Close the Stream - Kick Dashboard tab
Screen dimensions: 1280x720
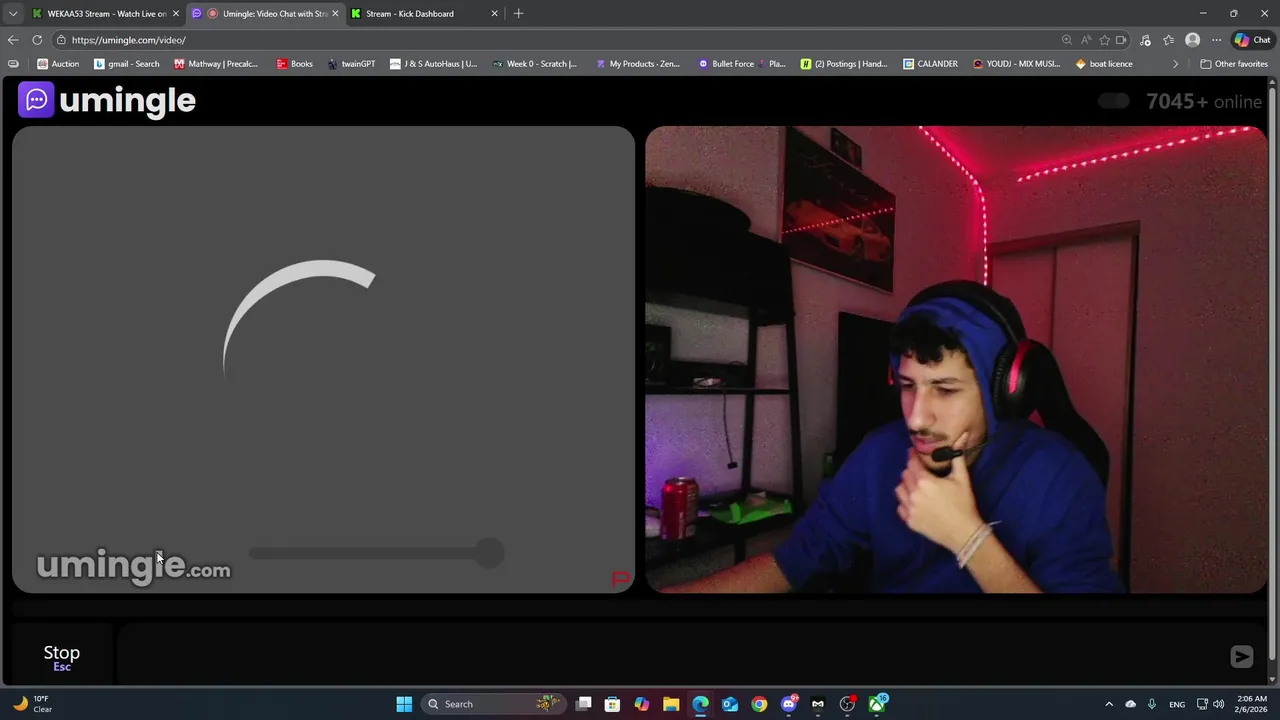point(494,14)
